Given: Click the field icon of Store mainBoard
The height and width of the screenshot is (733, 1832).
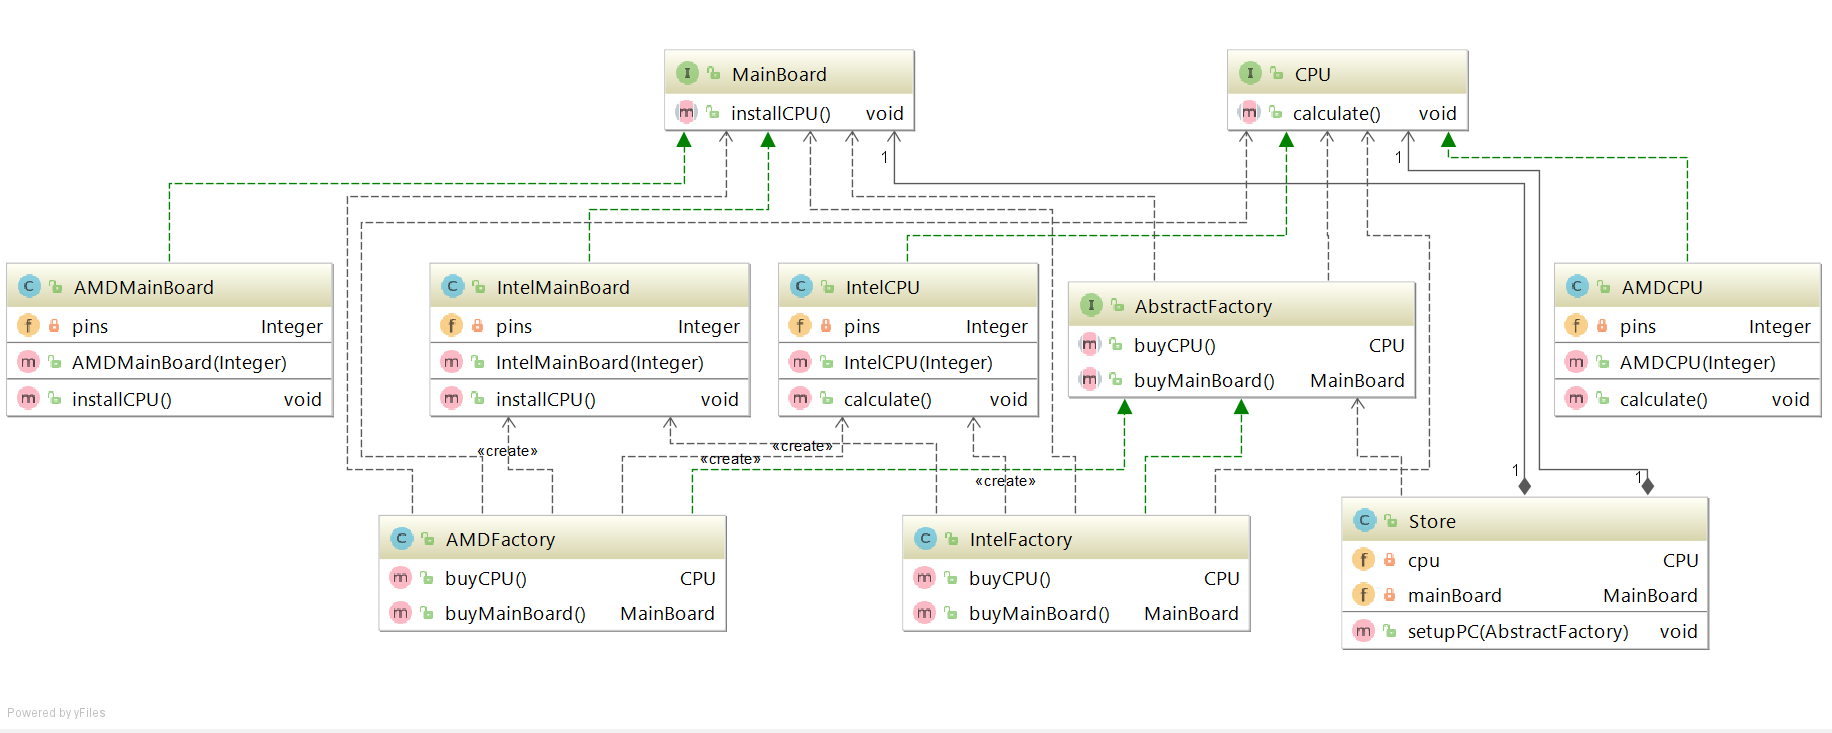Looking at the screenshot, I should (1363, 595).
